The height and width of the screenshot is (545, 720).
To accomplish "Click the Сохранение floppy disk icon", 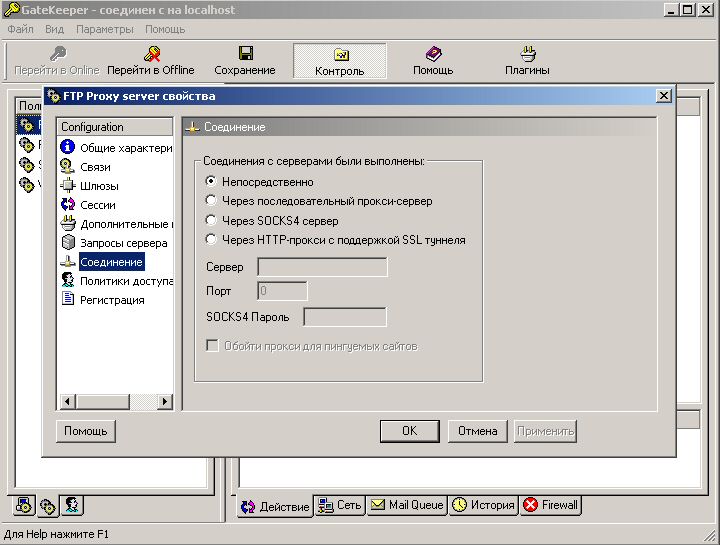I will (x=246, y=53).
